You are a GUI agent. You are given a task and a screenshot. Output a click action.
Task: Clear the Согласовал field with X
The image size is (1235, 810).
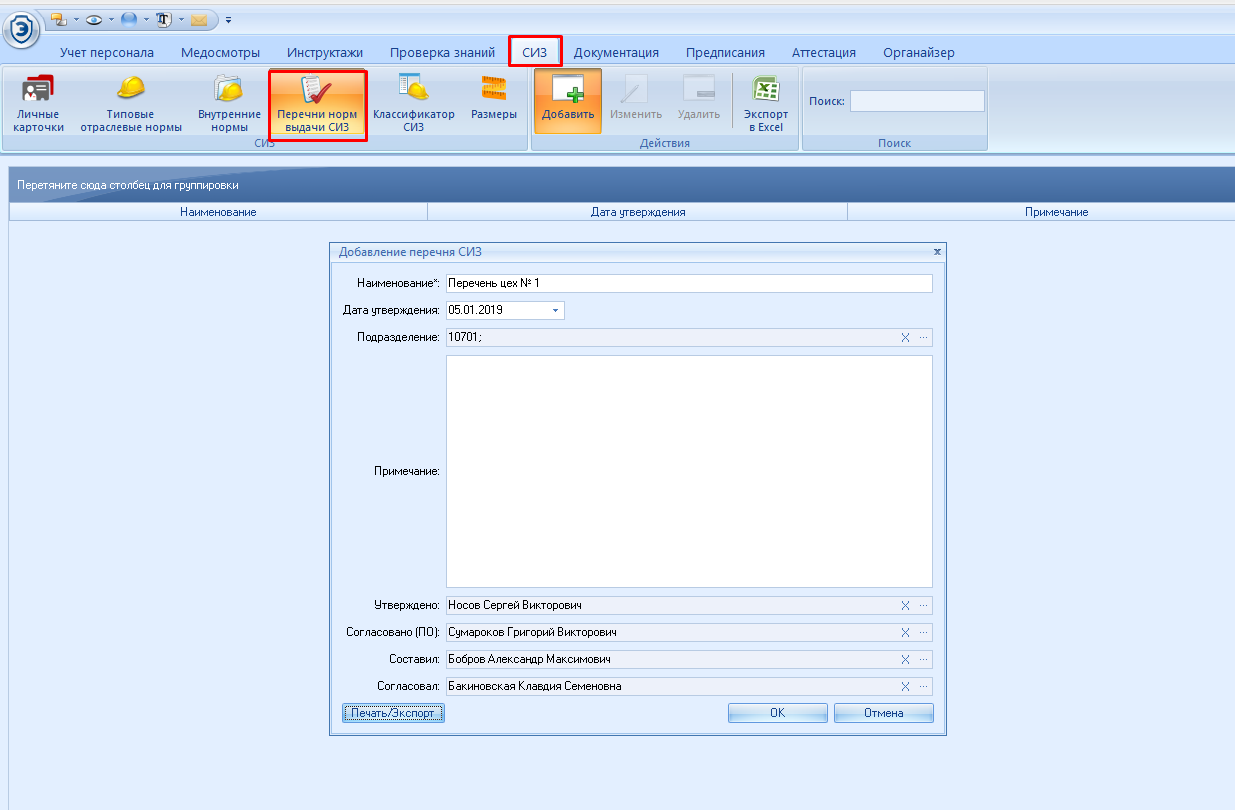pyautogui.click(x=905, y=687)
